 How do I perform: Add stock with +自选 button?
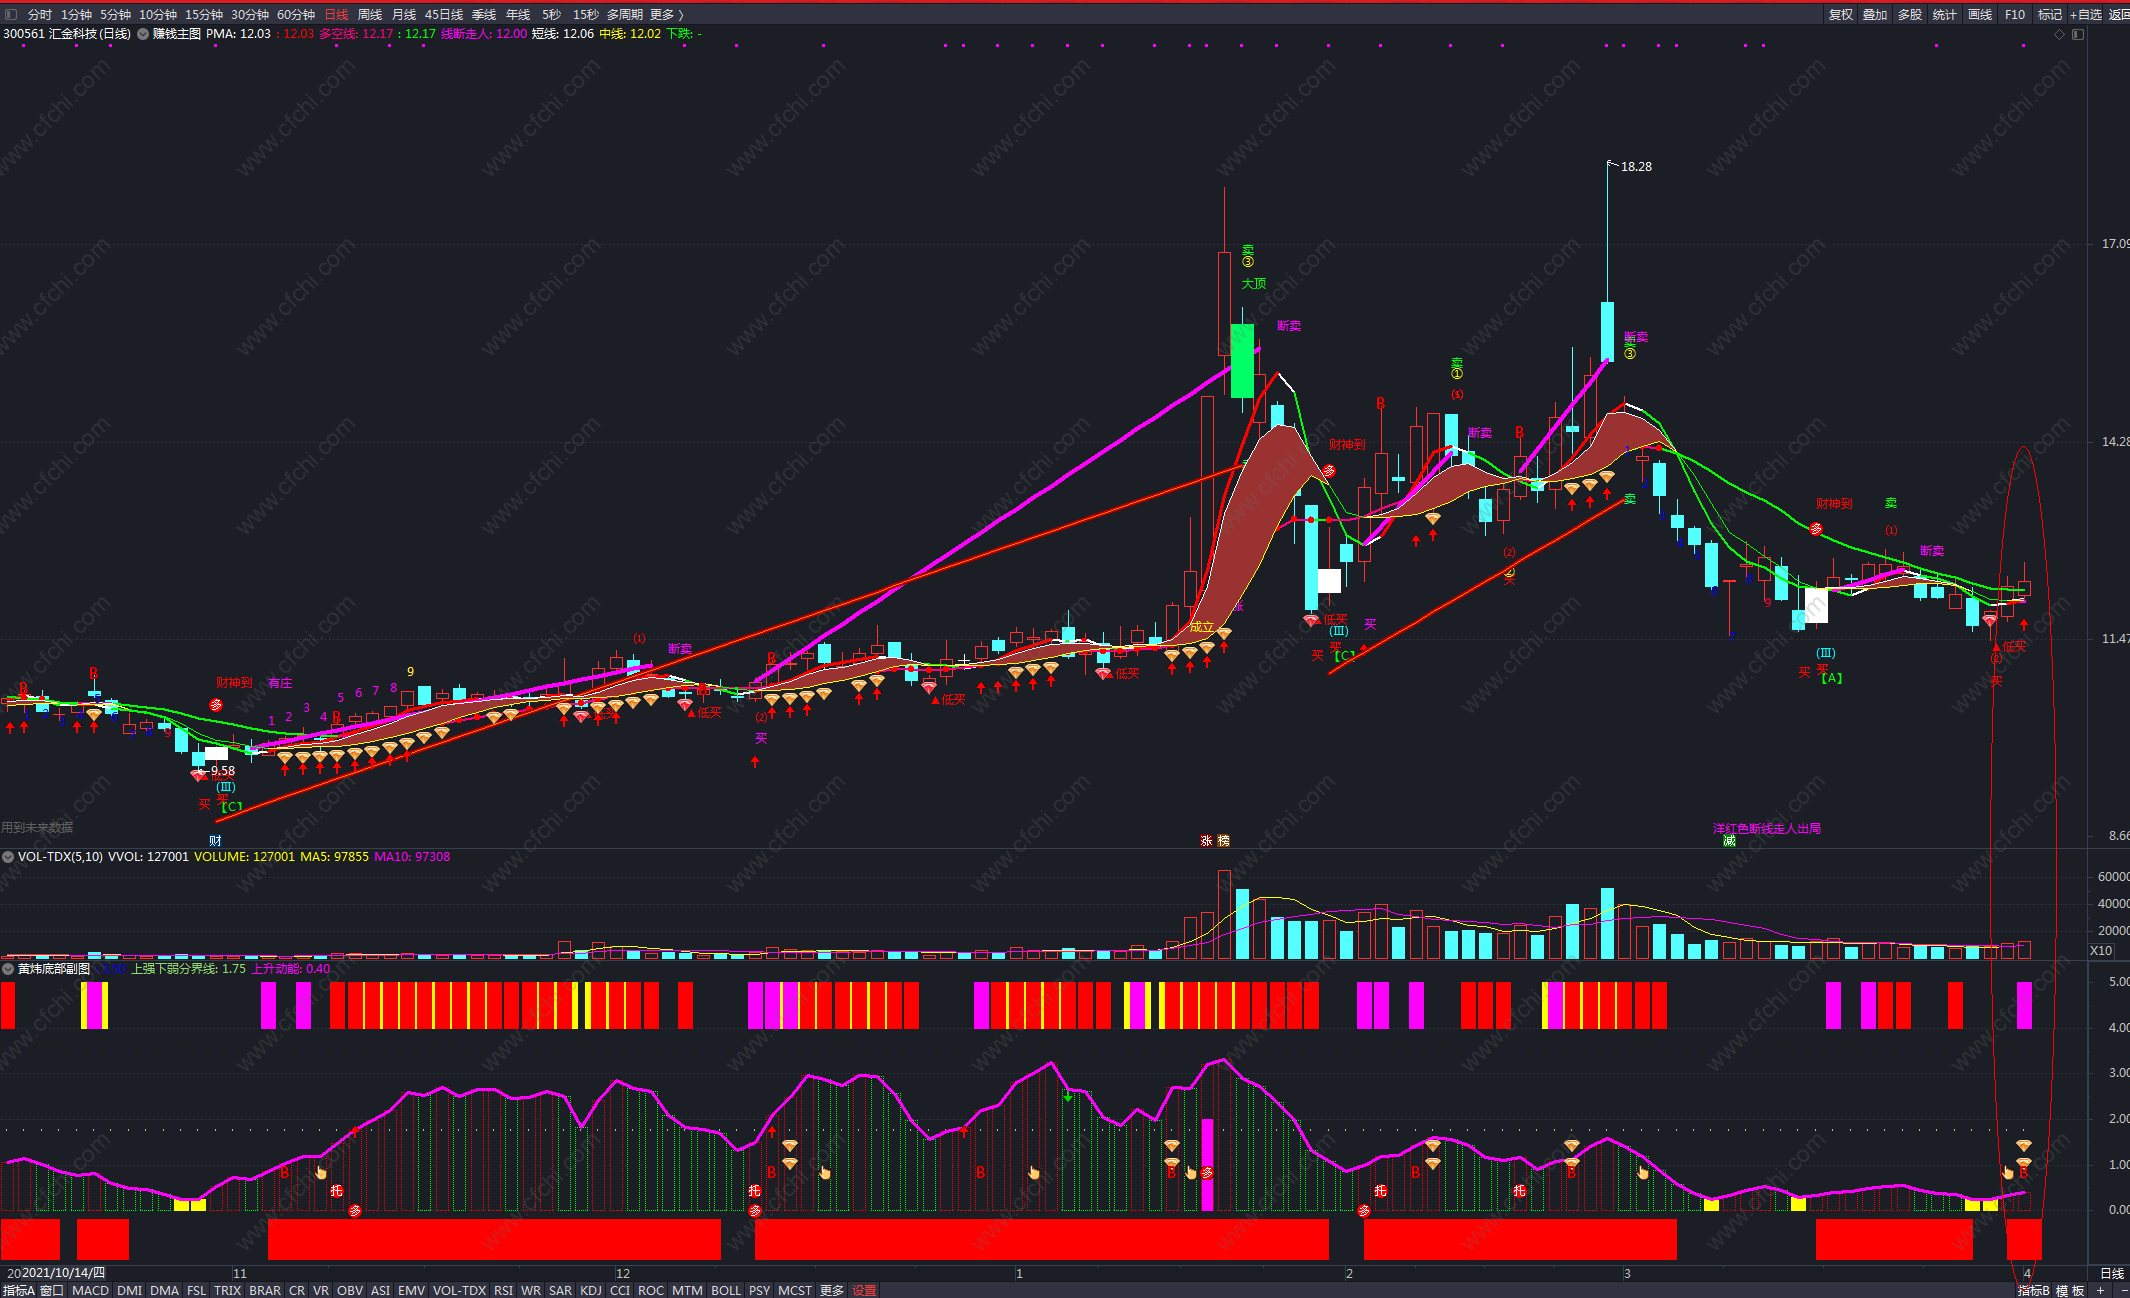2085,15
